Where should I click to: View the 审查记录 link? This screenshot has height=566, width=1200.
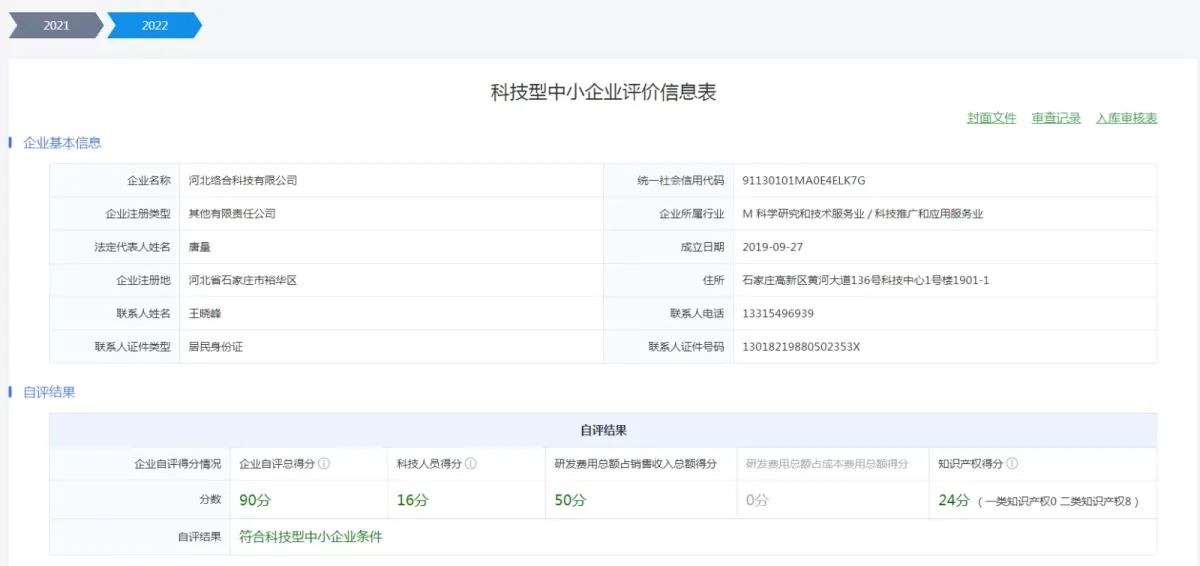pyautogui.click(x=1056, y=118)
